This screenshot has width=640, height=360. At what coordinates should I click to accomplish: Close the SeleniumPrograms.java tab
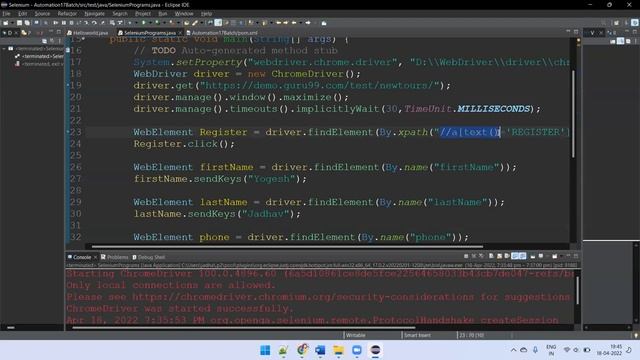180,33
